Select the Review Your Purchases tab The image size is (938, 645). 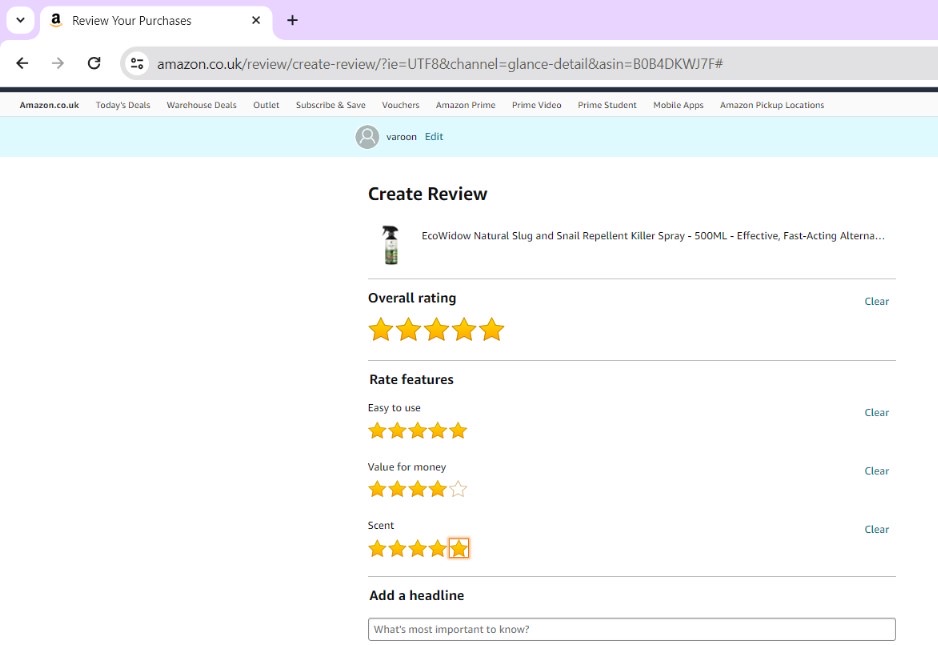[156, 20]
